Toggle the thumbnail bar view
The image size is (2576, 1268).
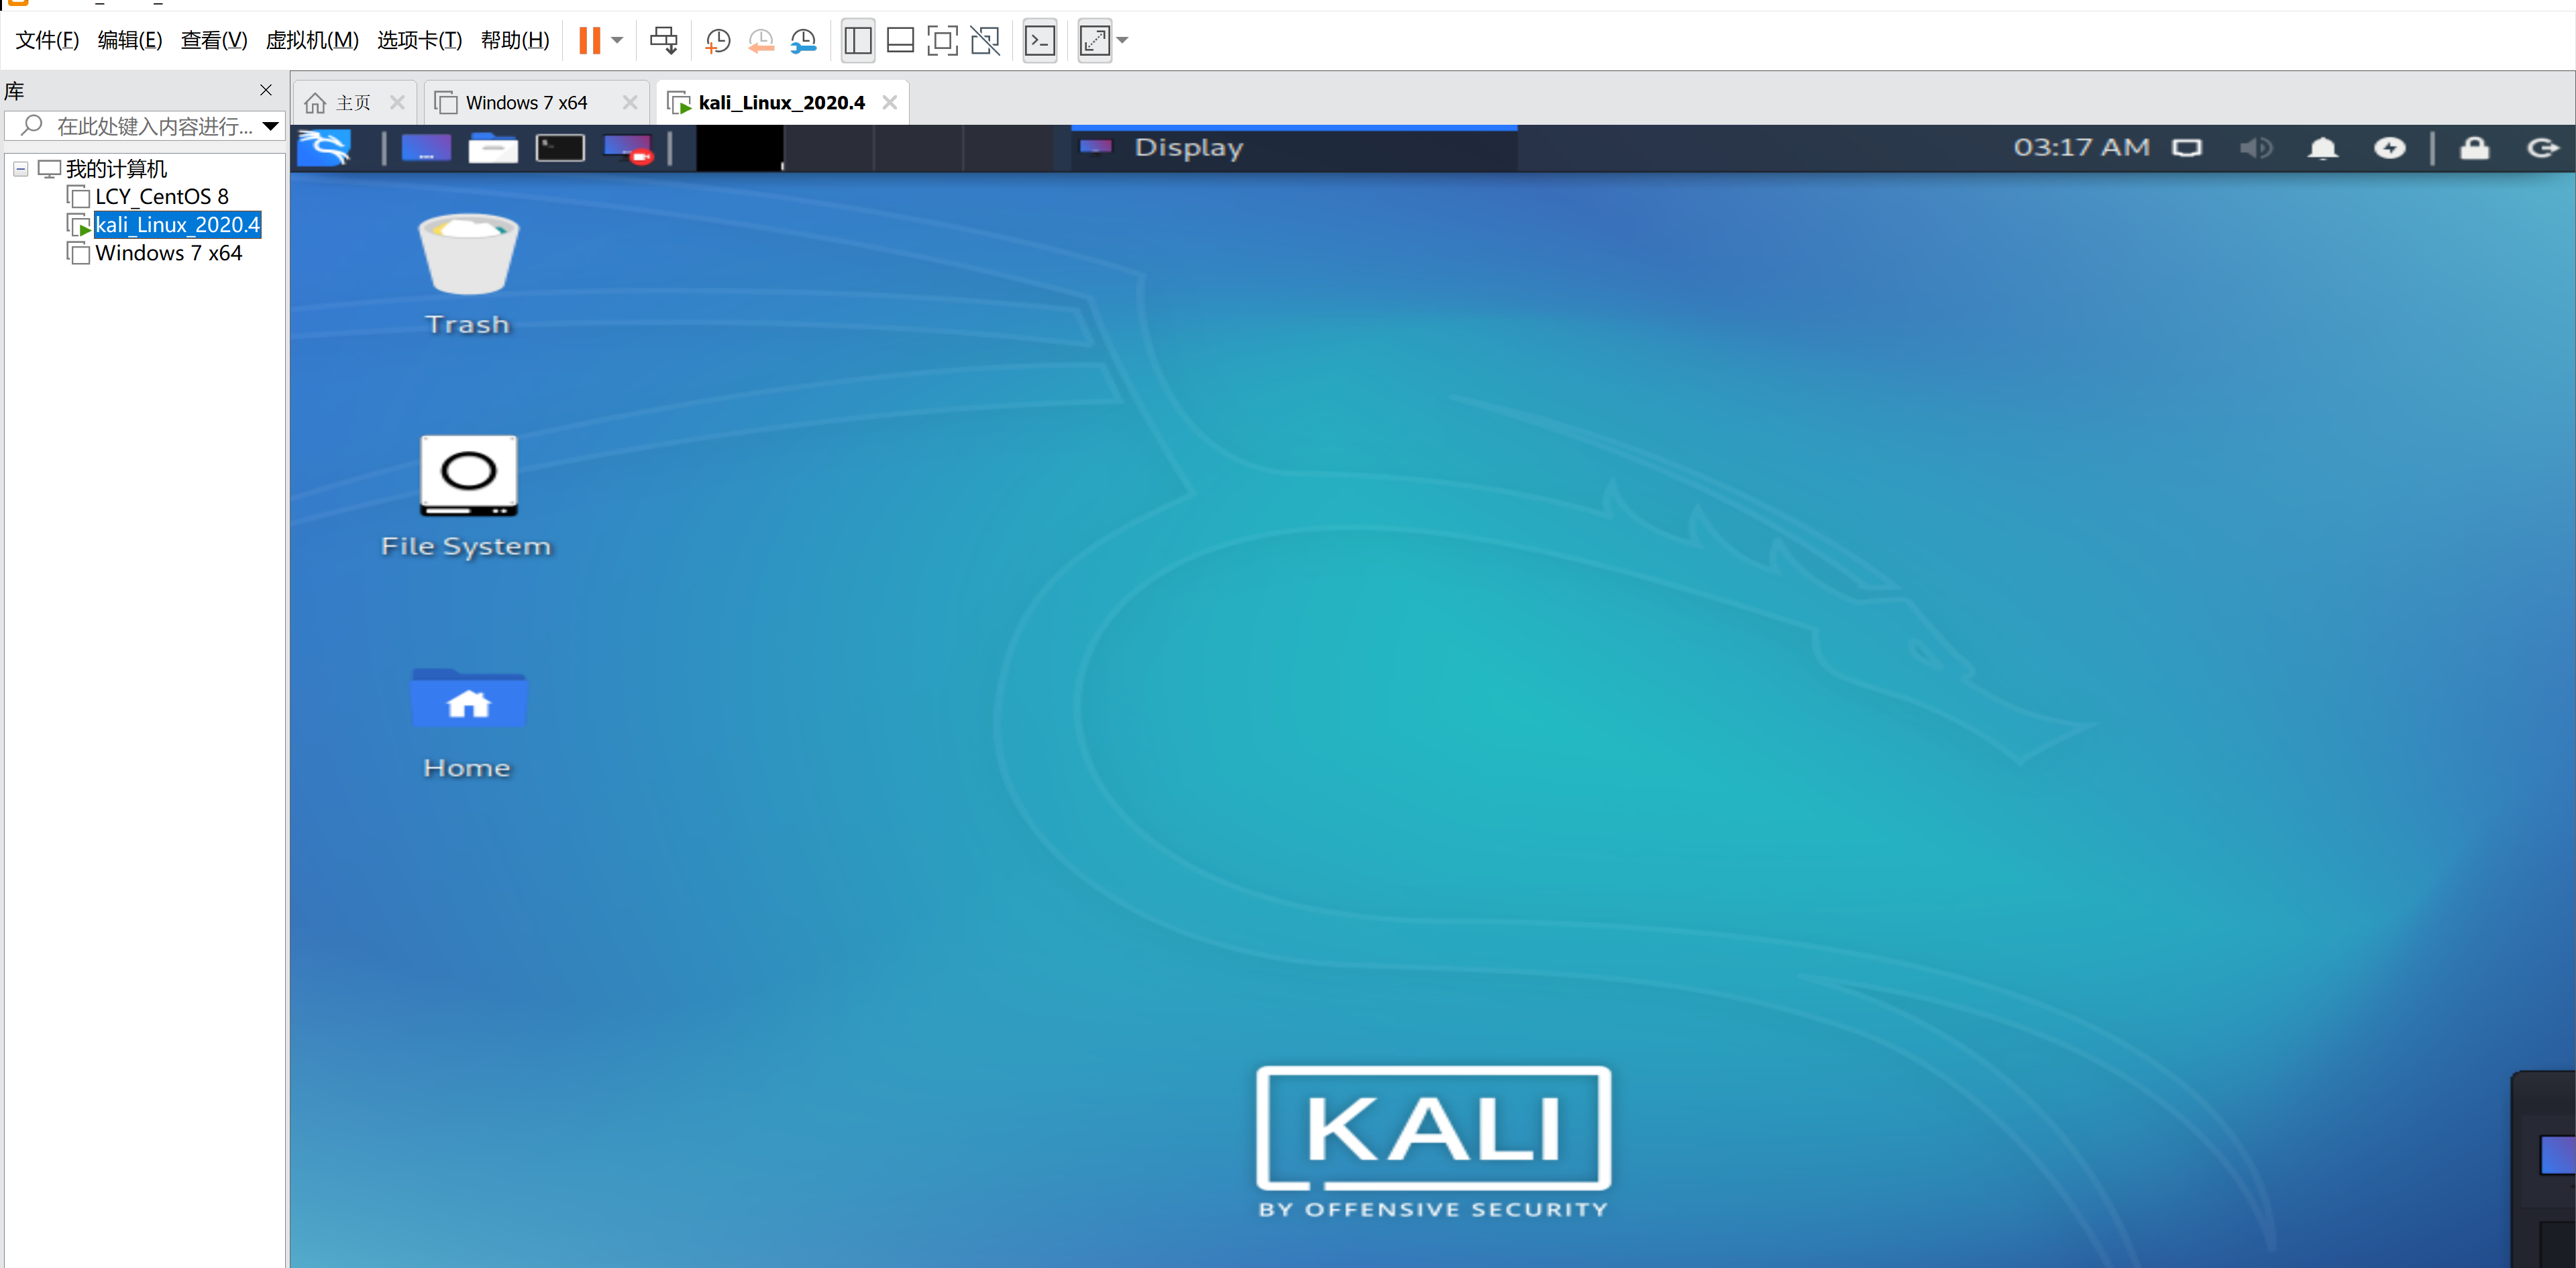pos(900,41)
